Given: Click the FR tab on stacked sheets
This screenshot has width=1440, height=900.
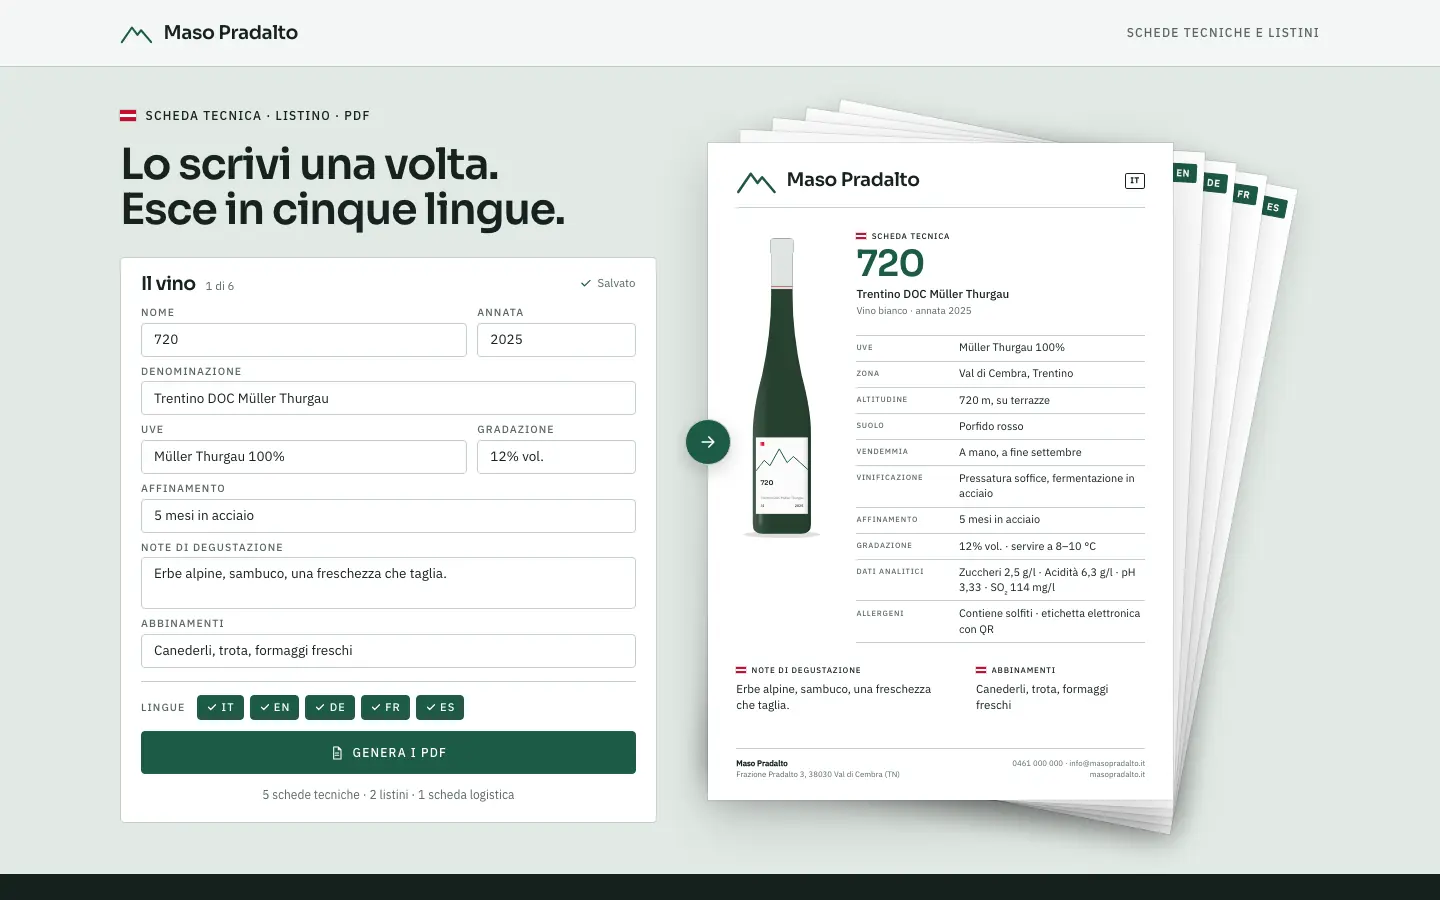Looking at the screenshot, I should [x=1243, y=194].
